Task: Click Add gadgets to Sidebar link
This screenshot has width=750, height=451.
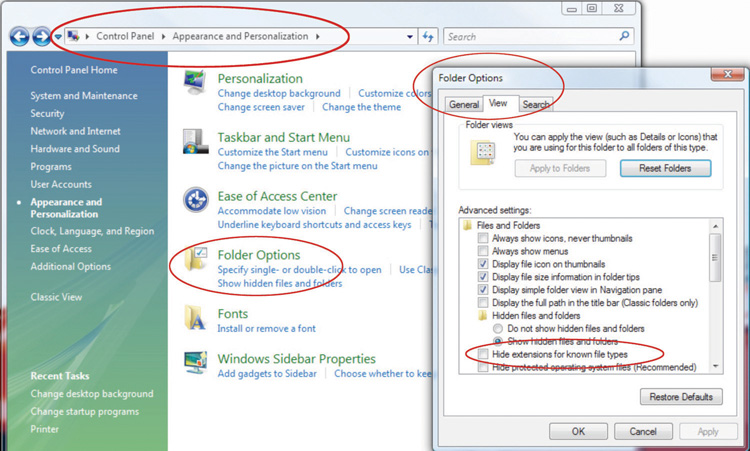Action: click(x=267, y=374)
